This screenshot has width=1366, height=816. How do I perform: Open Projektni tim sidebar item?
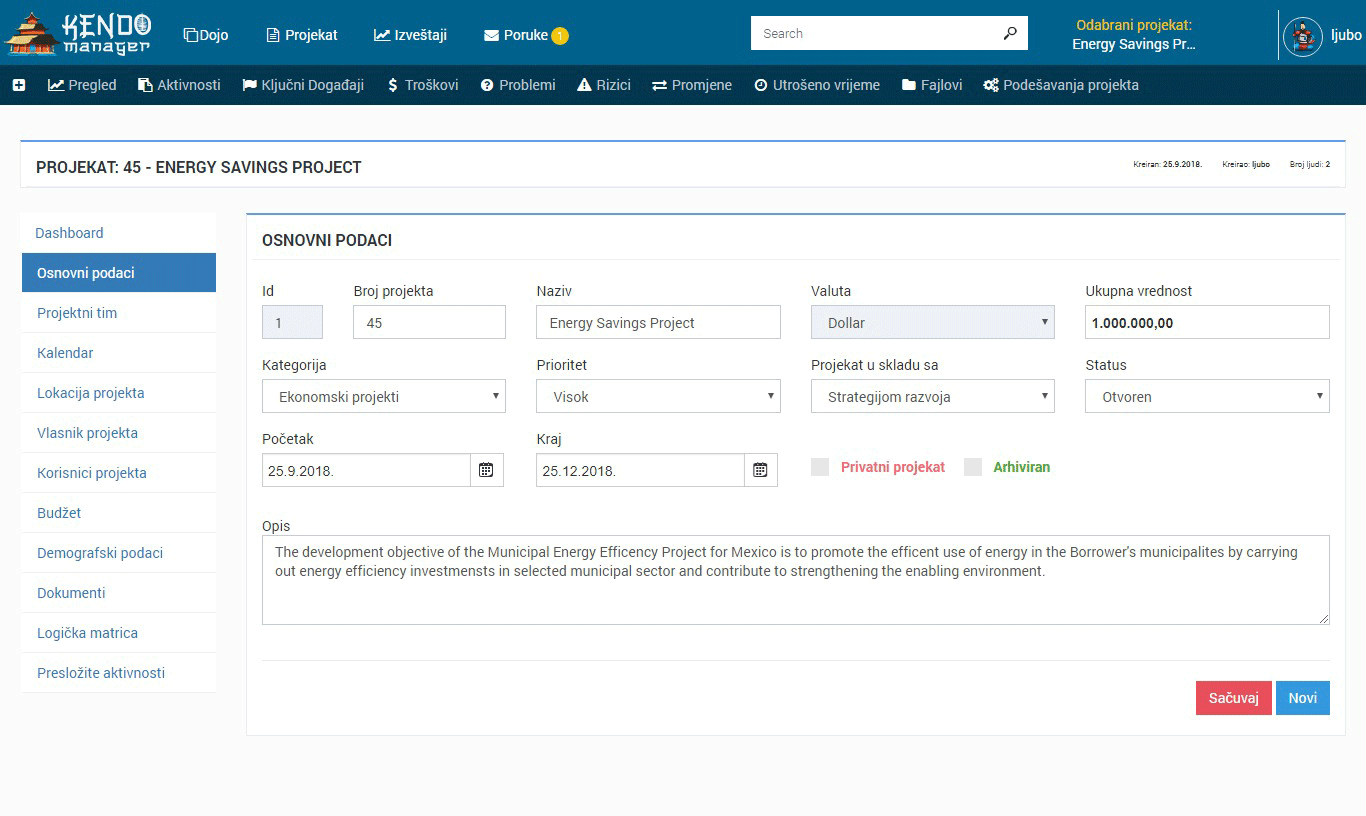click(x=119, y=313)
